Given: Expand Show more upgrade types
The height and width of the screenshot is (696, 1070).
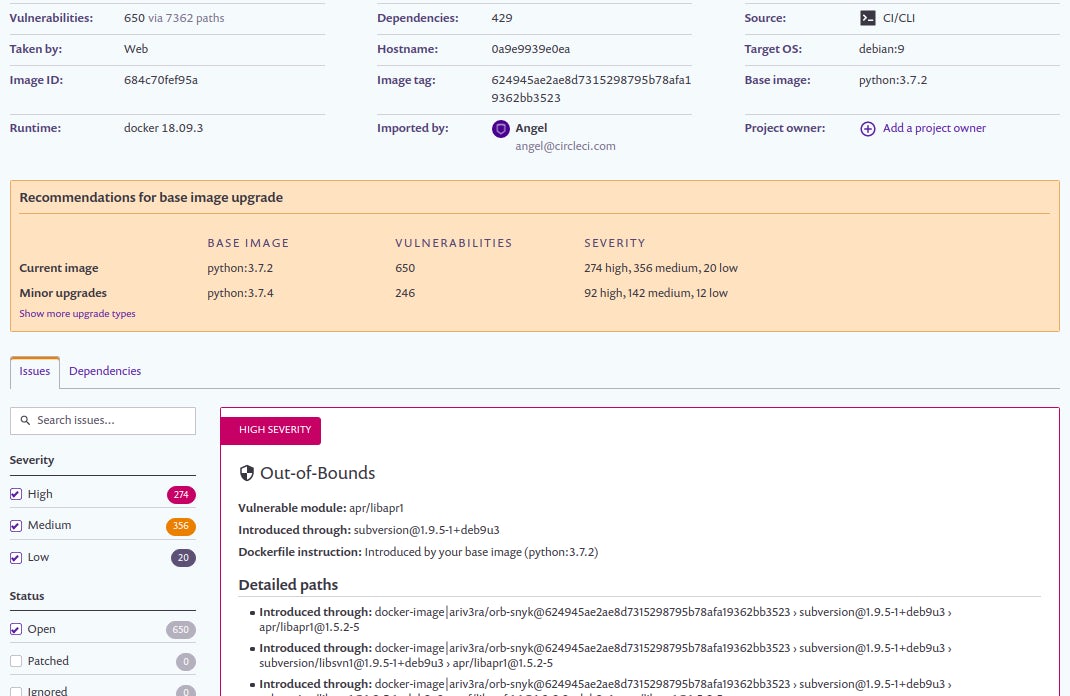Looking at the screenshot, I should [77, 314].
